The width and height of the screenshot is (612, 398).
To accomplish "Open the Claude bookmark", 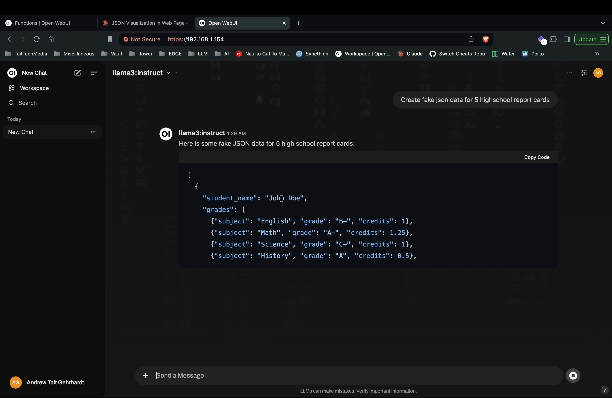I will pyautogui.click(x=410, y=54).
